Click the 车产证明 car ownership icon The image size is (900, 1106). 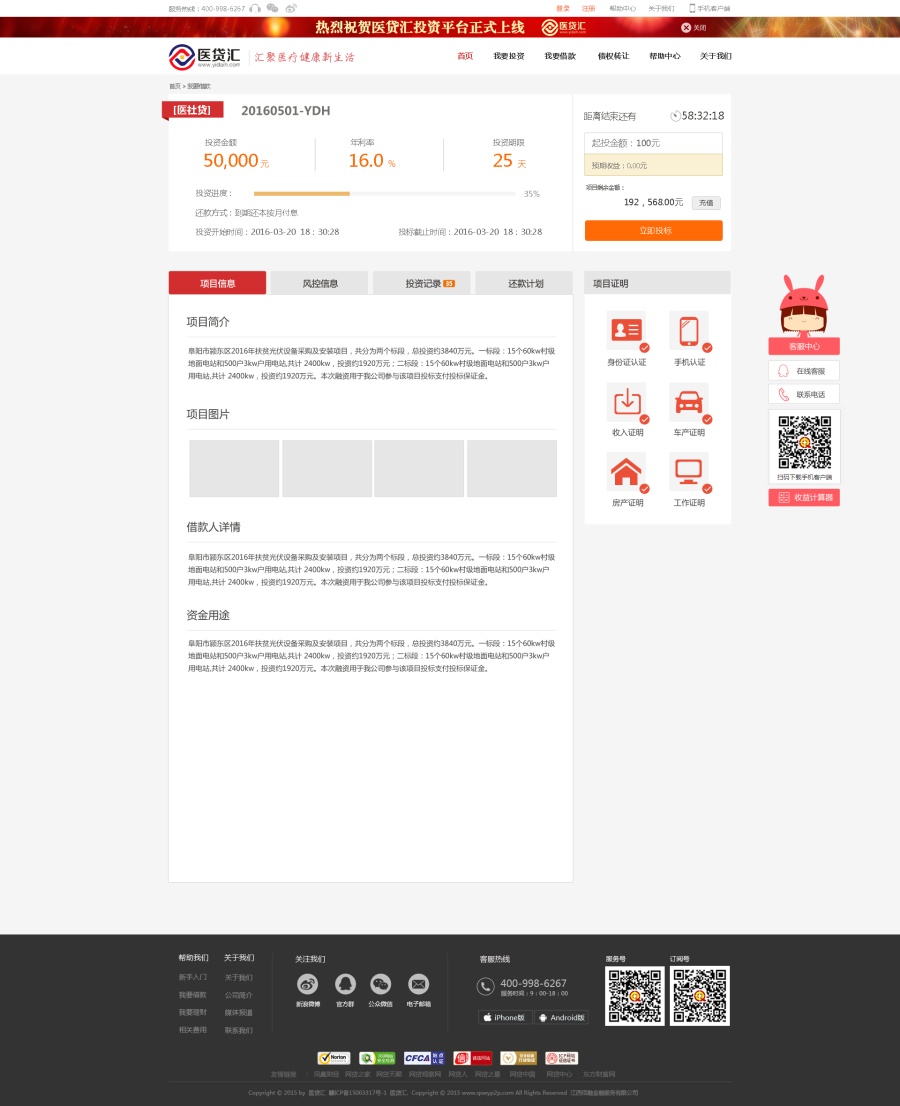(x=688, y=401)
